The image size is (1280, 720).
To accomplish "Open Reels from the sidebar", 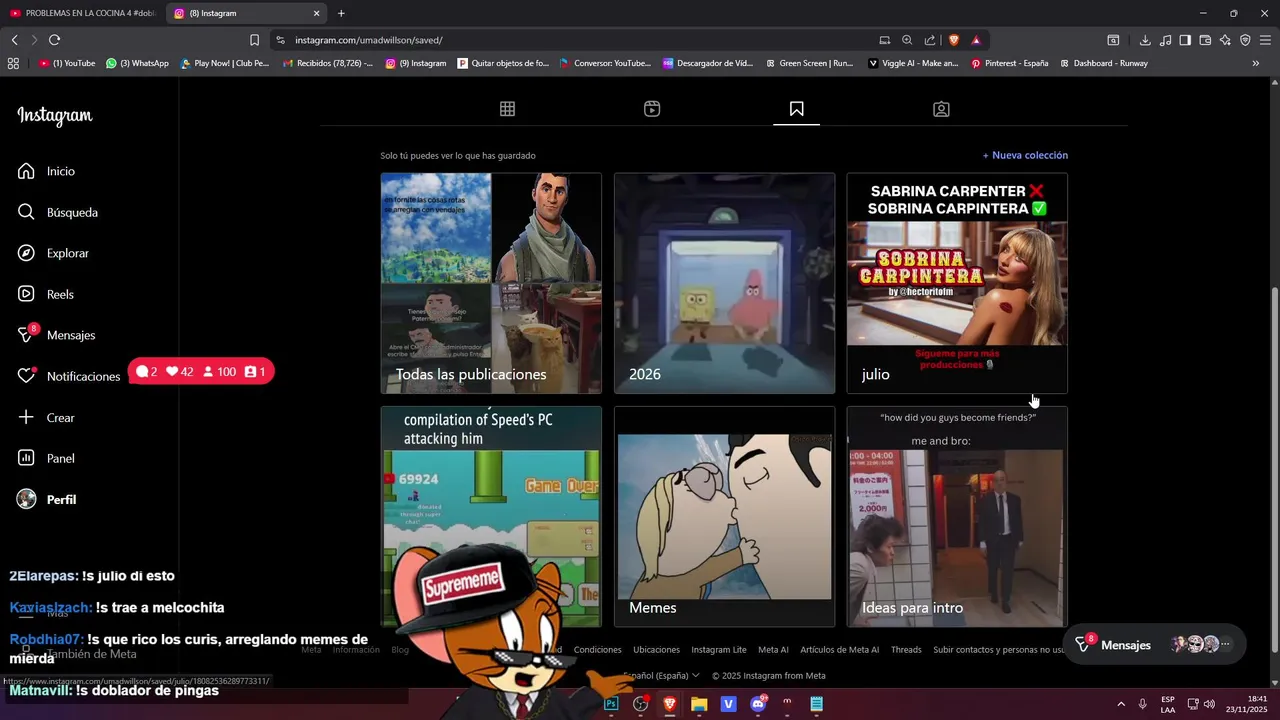I will click(x=46, y=294).
